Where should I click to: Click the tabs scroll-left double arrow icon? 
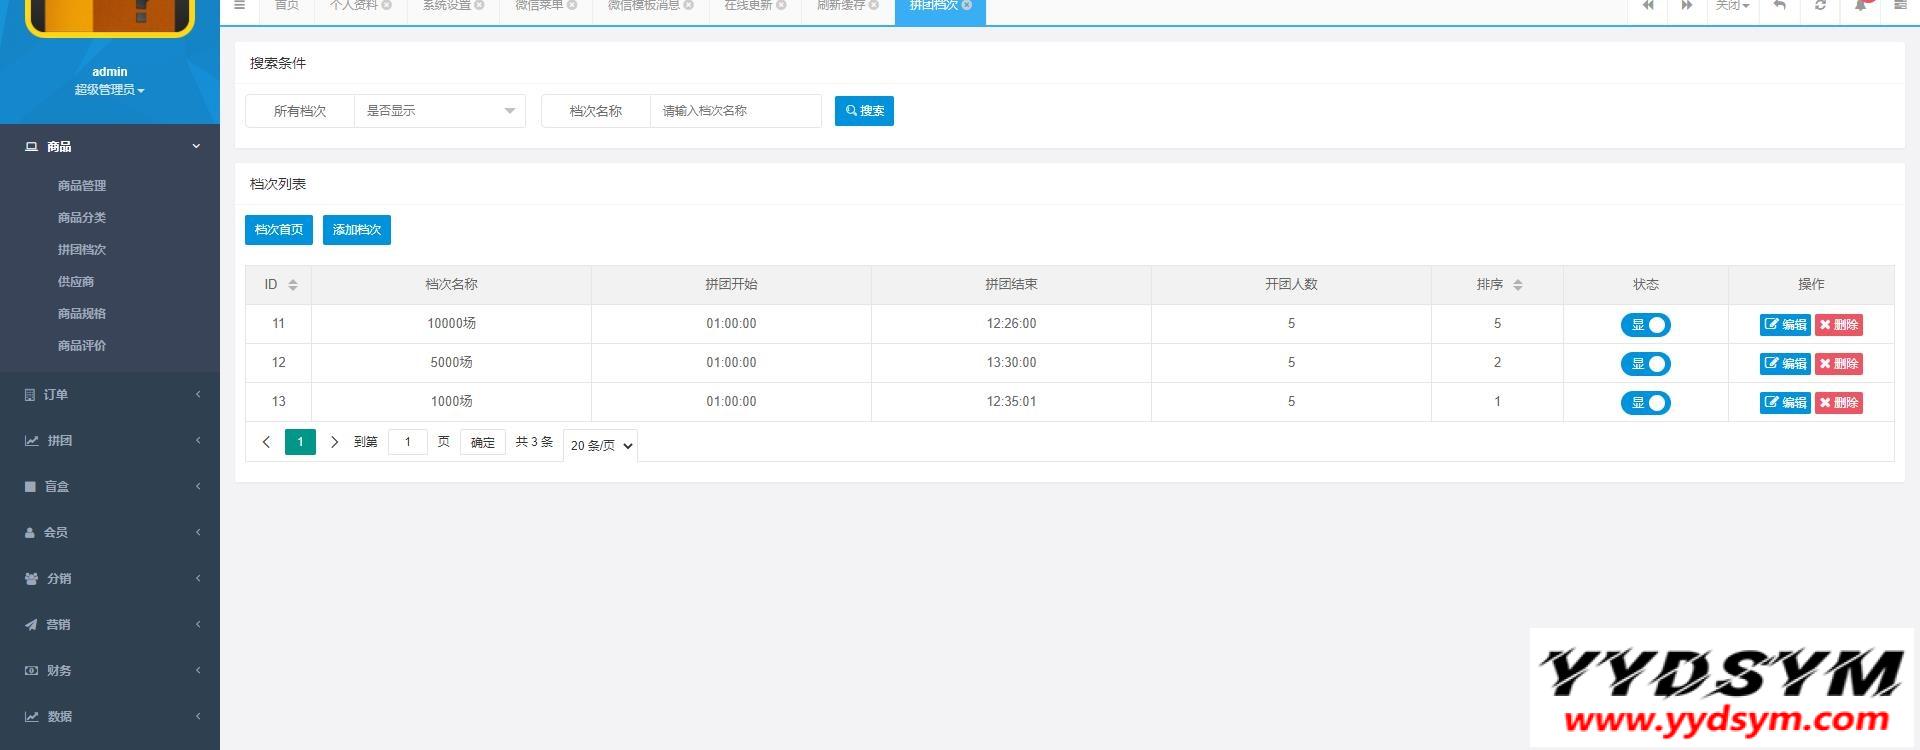click(x=1648, y=6)
